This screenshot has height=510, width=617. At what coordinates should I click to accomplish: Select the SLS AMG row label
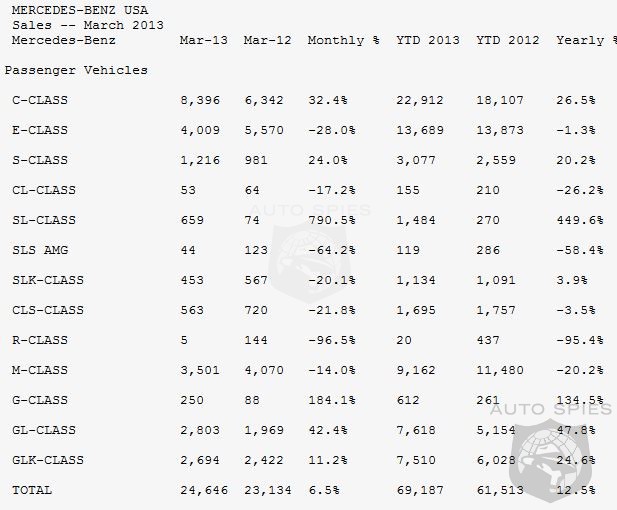[x=40, y=250]
